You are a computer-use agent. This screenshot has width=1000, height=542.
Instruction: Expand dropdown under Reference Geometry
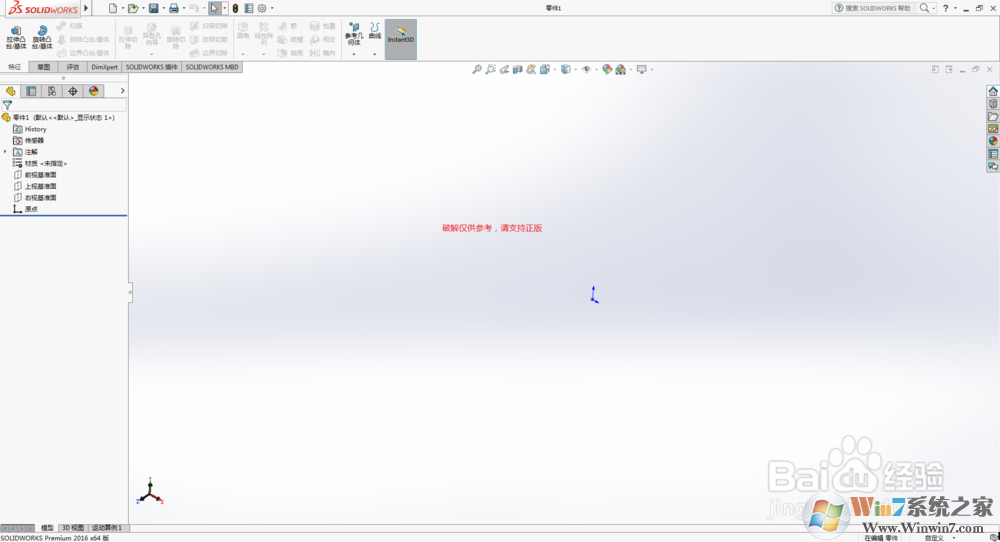[354, 54]
